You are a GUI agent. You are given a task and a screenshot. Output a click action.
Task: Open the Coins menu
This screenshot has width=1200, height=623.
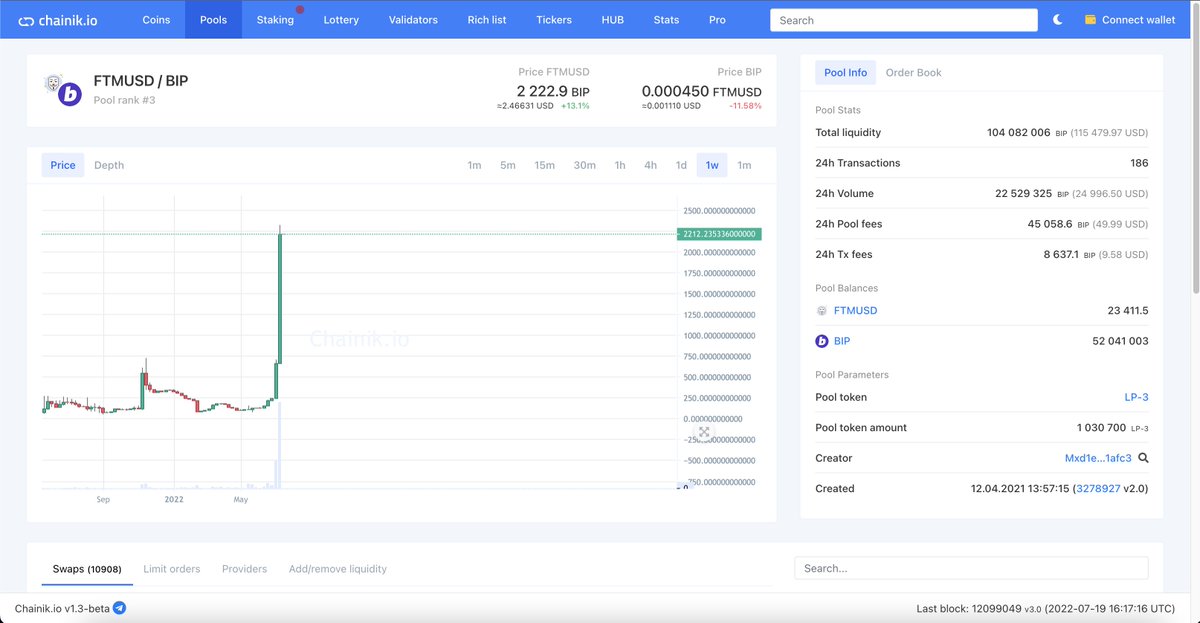point(156,20)
